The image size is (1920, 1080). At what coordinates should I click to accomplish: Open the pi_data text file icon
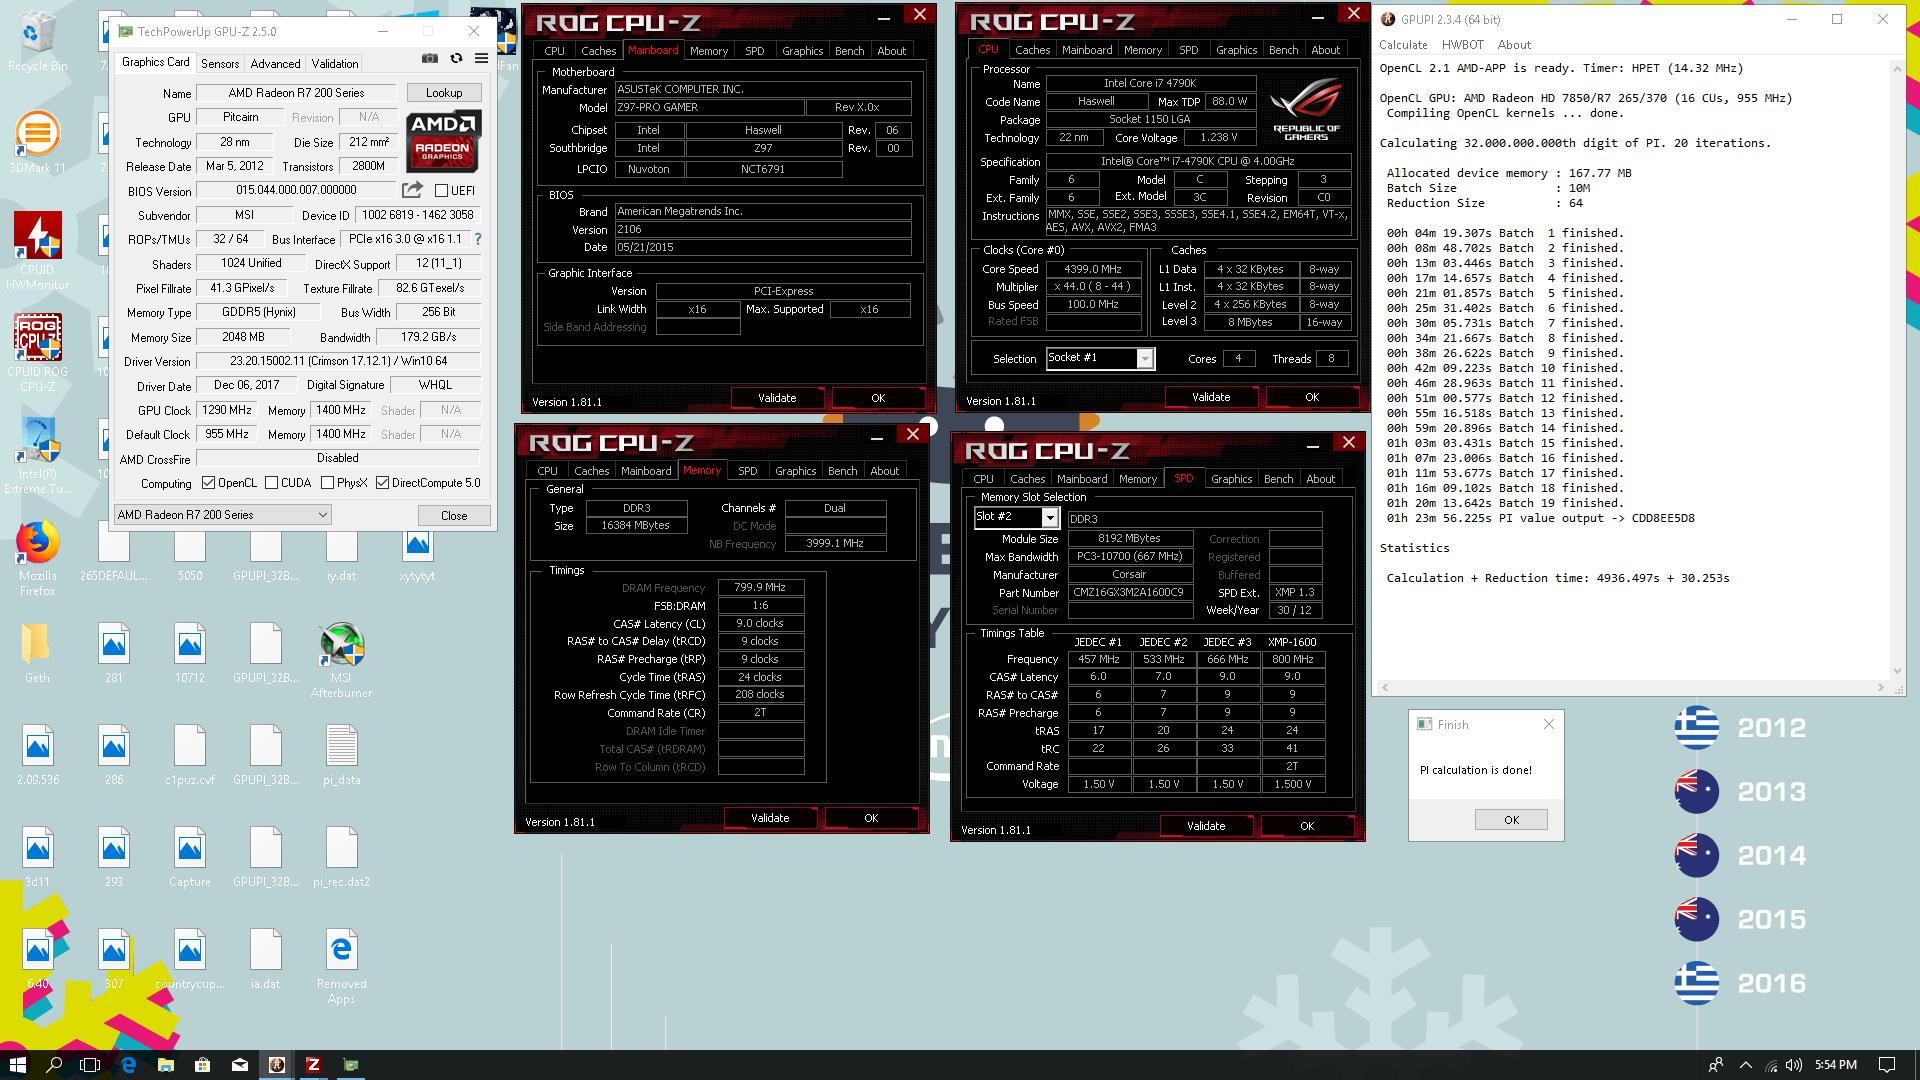(x=341, y=755)
